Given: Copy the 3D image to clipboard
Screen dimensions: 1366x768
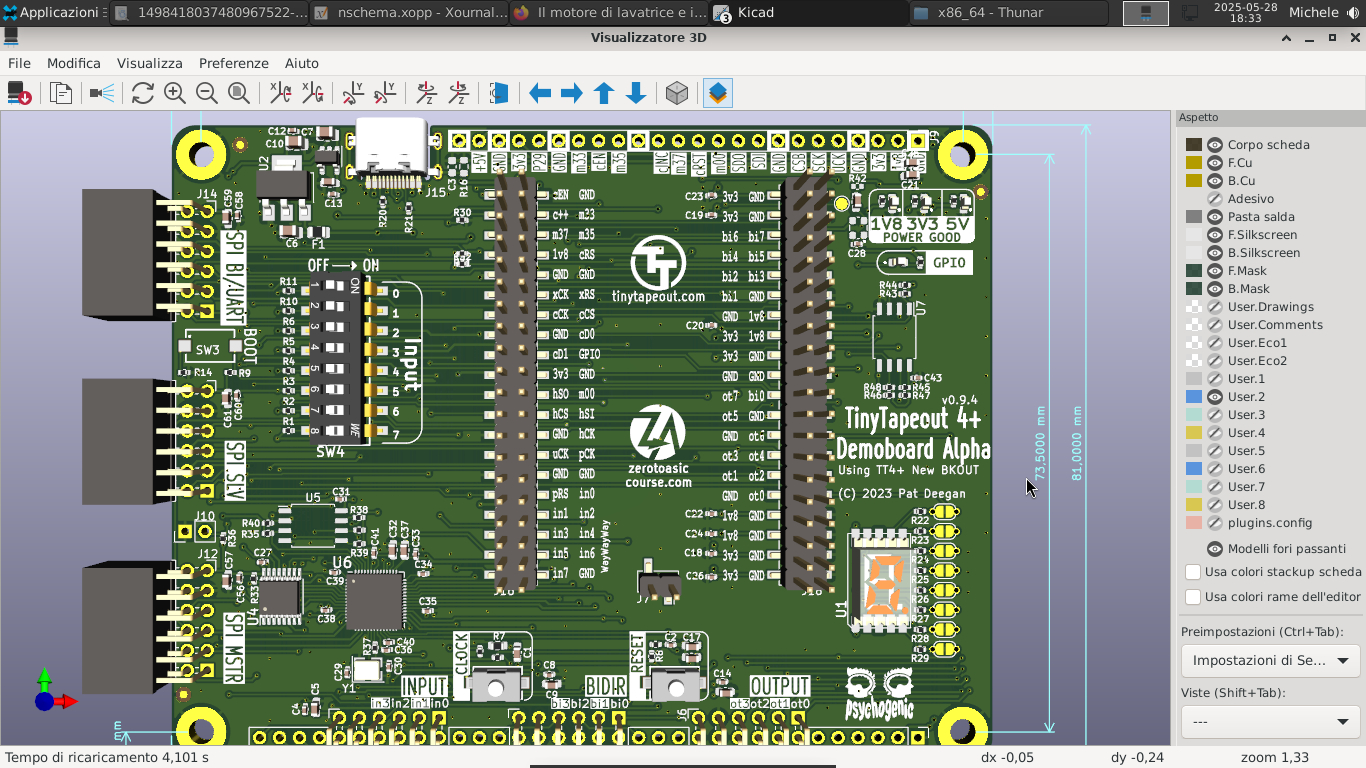Looking at the screenshot, I should (x=61, y=93).
